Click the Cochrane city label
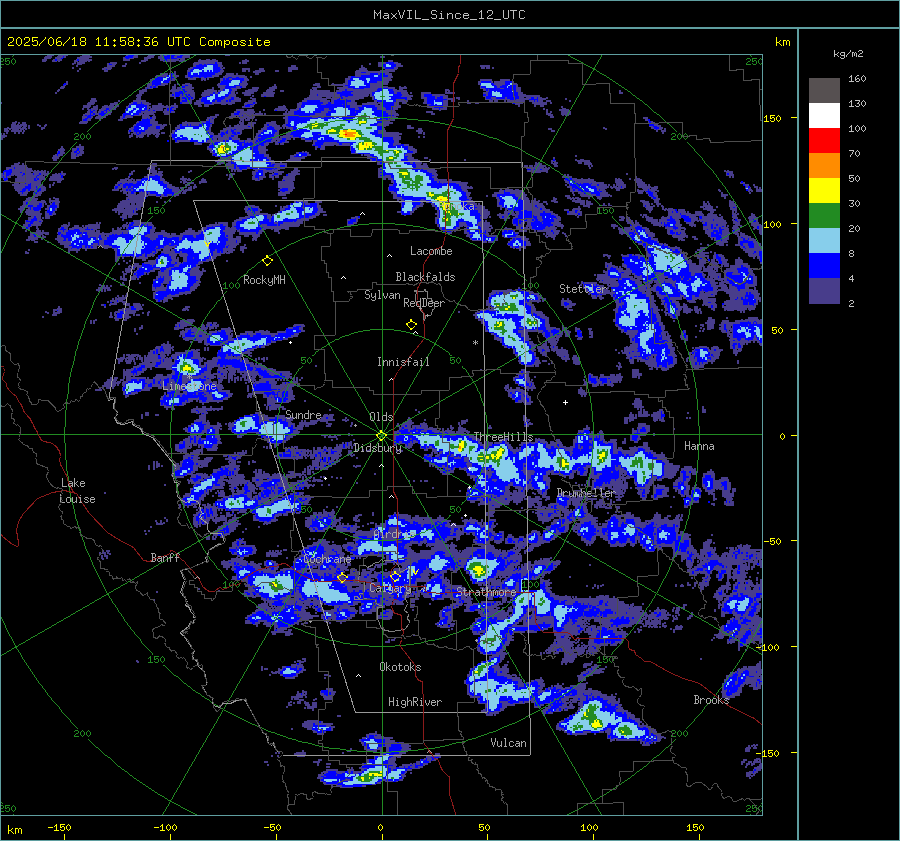This screenshot has width=900, height=841. [x=327, y=559]
